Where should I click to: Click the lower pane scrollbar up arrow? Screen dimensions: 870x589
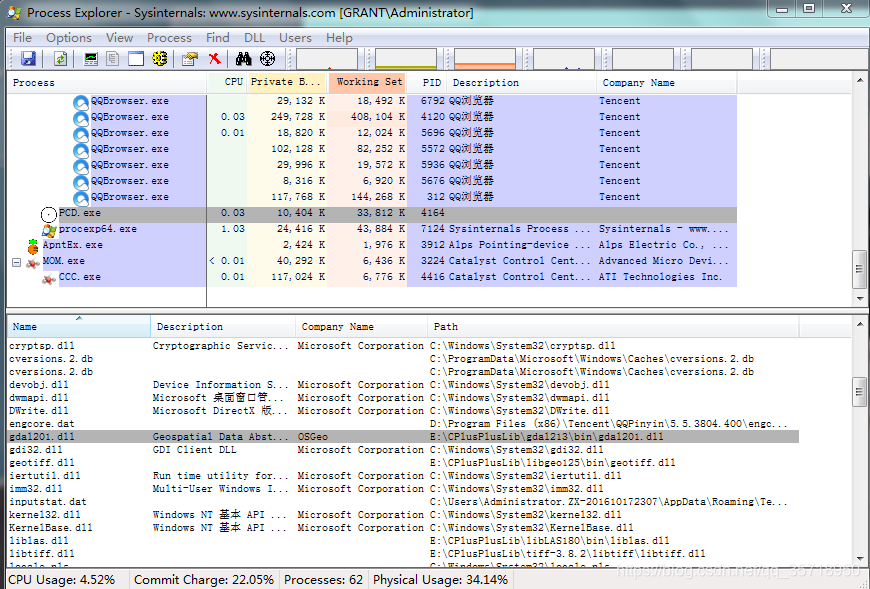click(x=859, y=324)
